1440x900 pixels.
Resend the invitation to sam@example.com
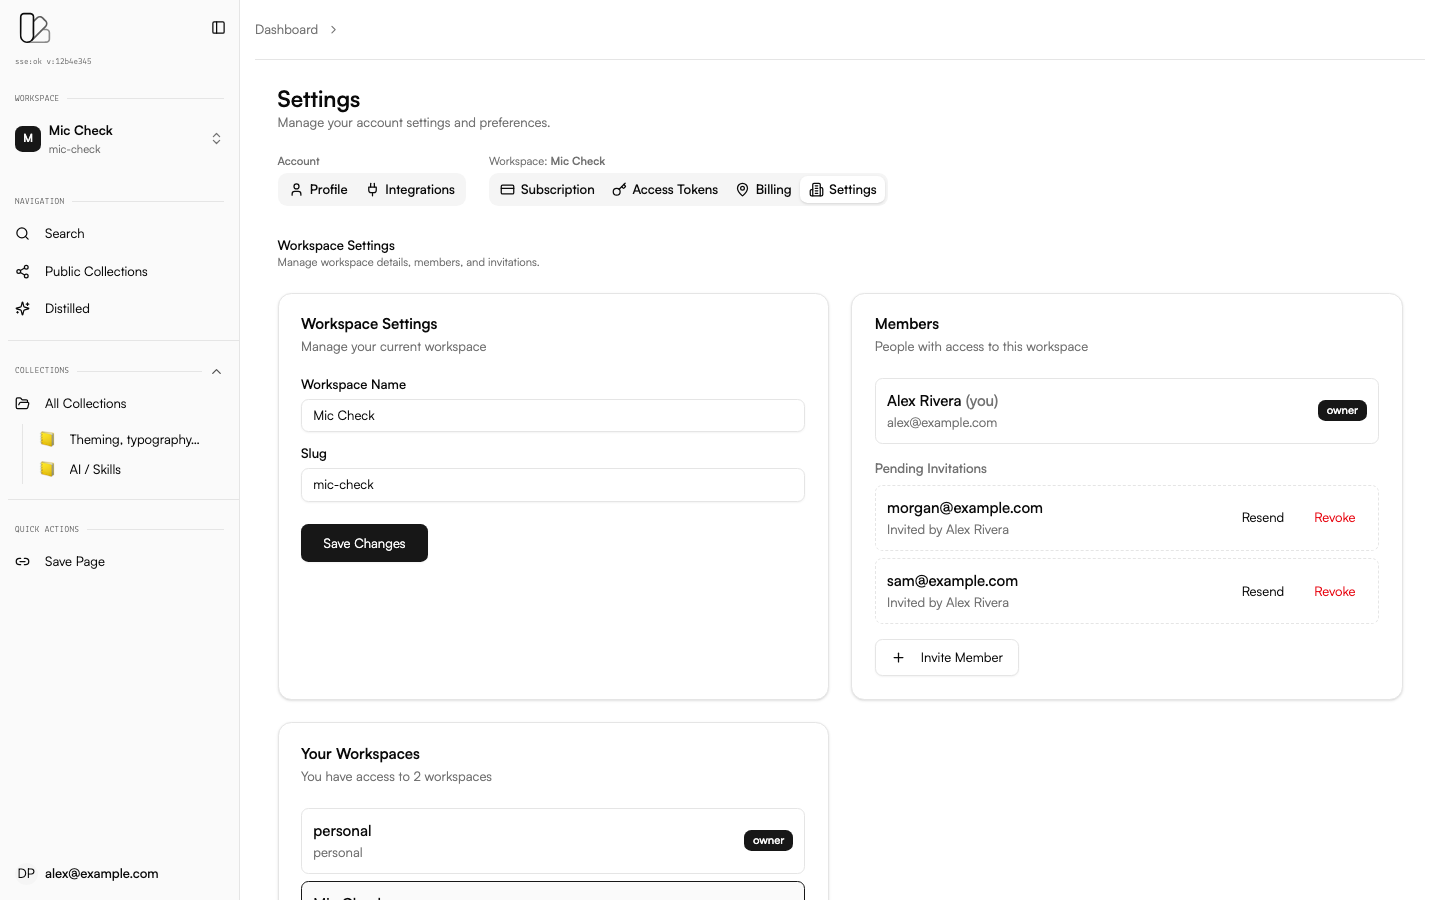(1262, 591)
